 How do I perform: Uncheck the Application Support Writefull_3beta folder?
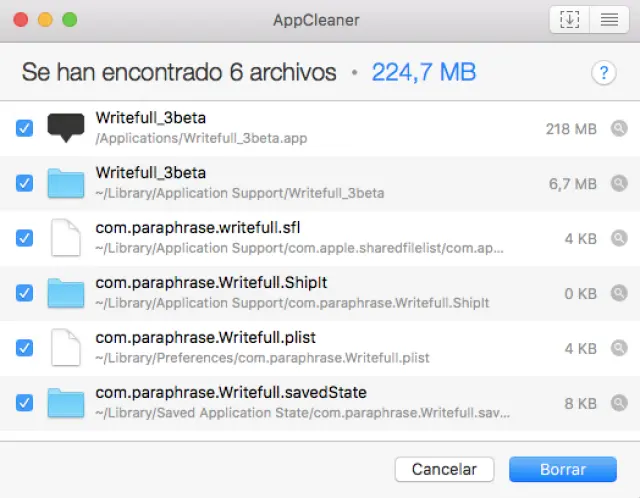pos(25,183)
